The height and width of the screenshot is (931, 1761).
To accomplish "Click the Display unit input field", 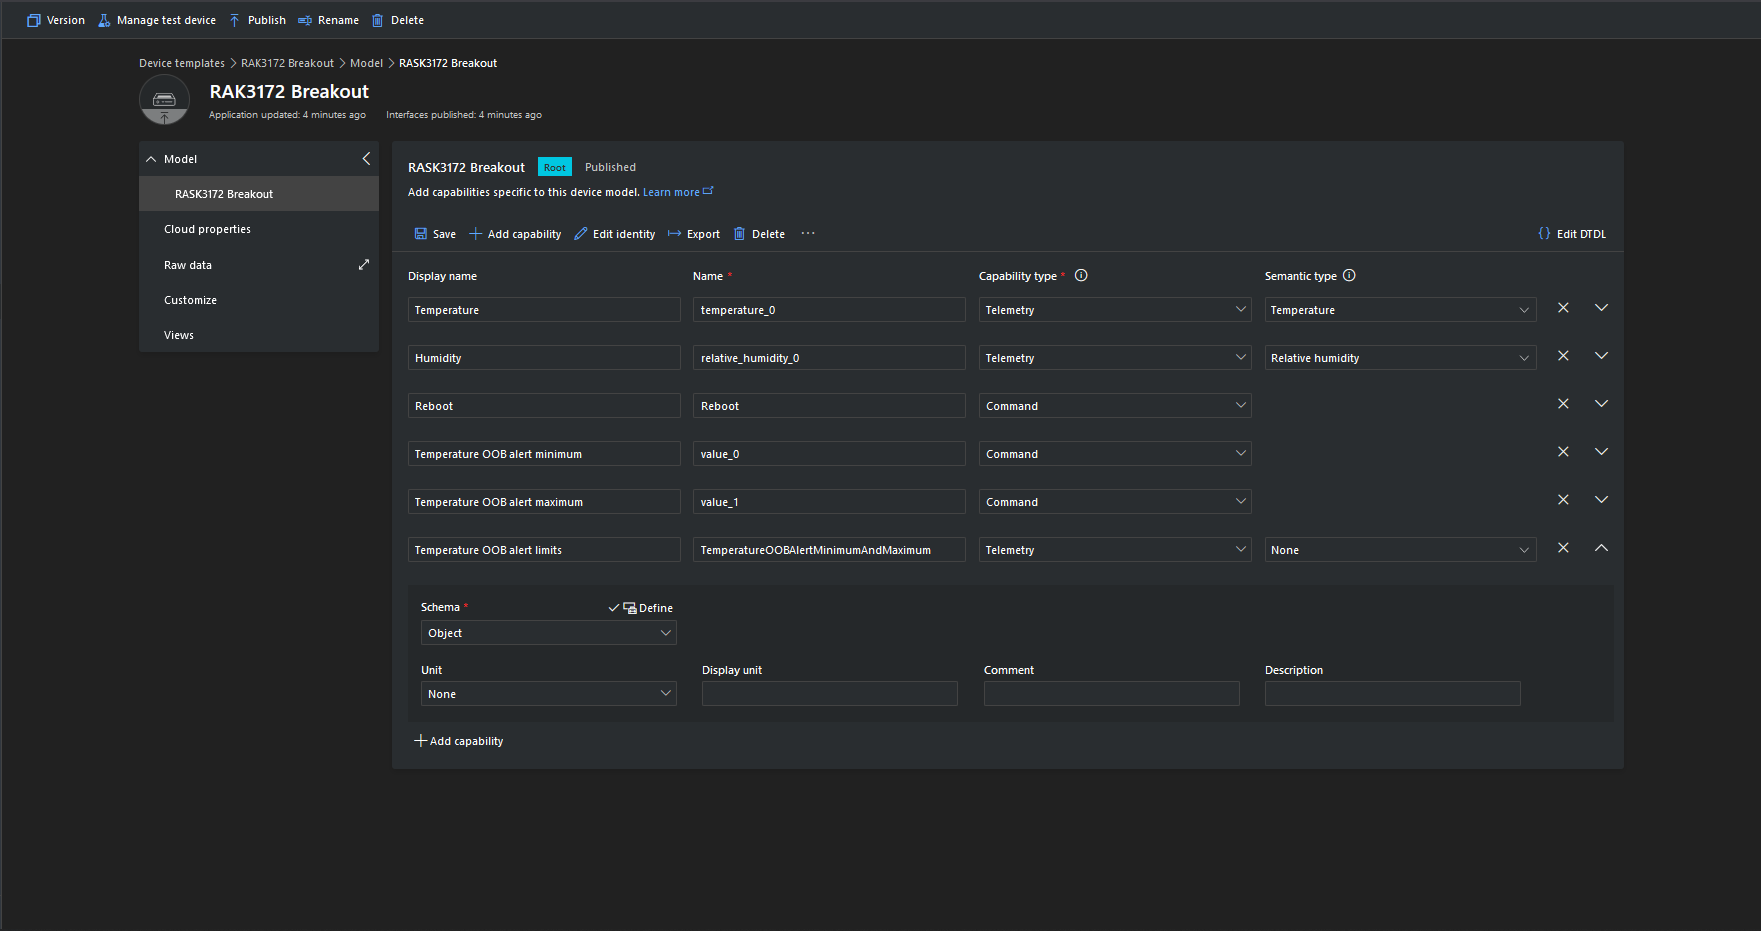I will pyautogui.click(x=829, y=694).
